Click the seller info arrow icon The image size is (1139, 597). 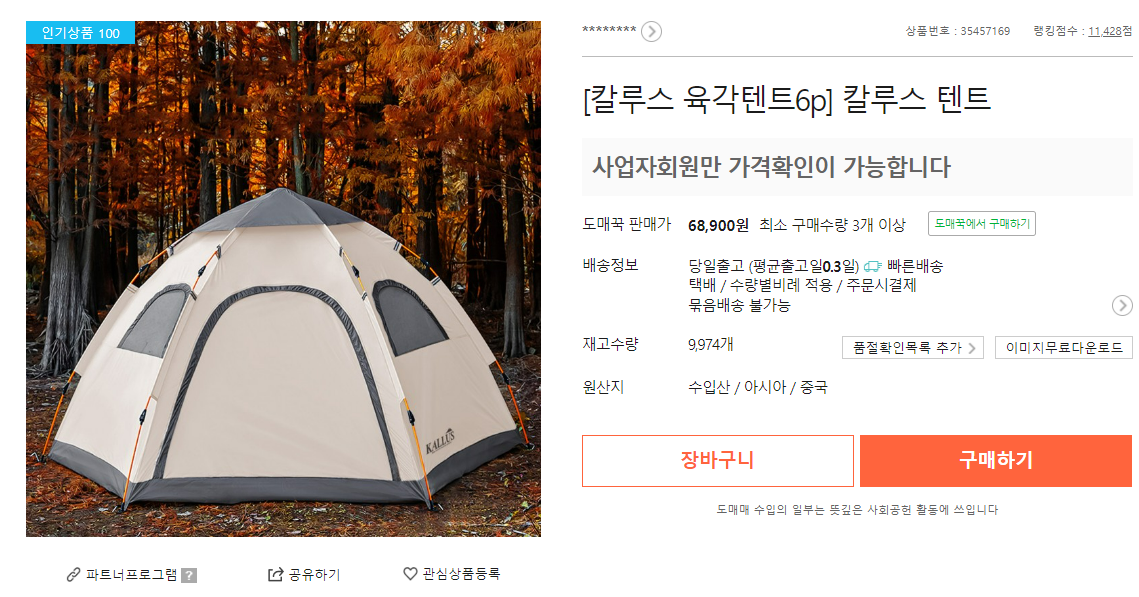(652, 32)
